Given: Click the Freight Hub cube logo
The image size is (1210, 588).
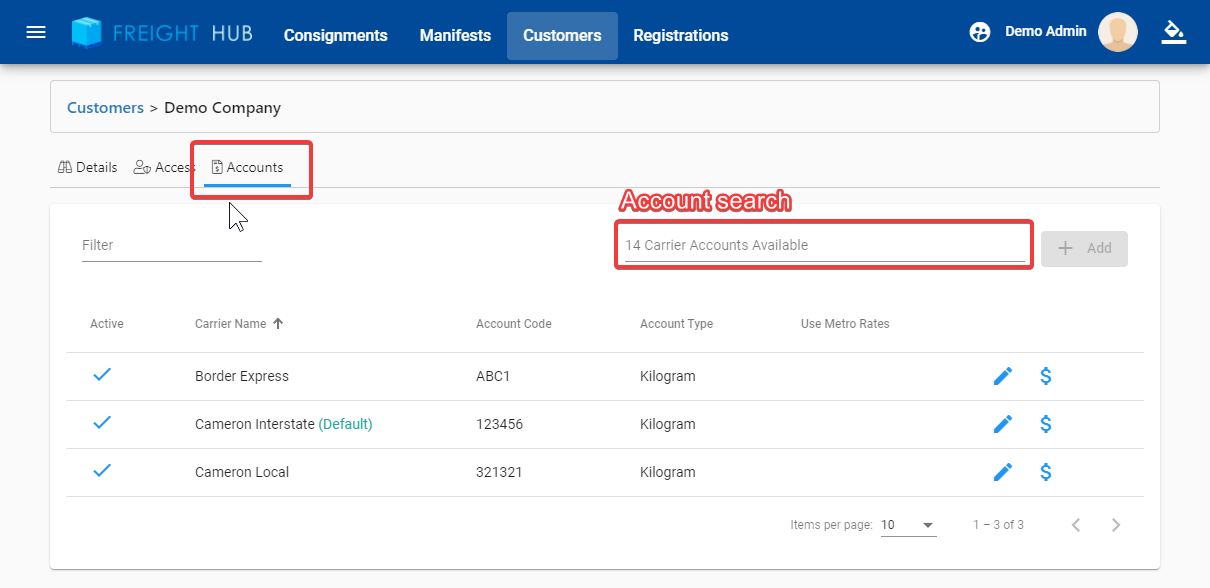Looking at the screenshot, I should click(x=88, y=33).
